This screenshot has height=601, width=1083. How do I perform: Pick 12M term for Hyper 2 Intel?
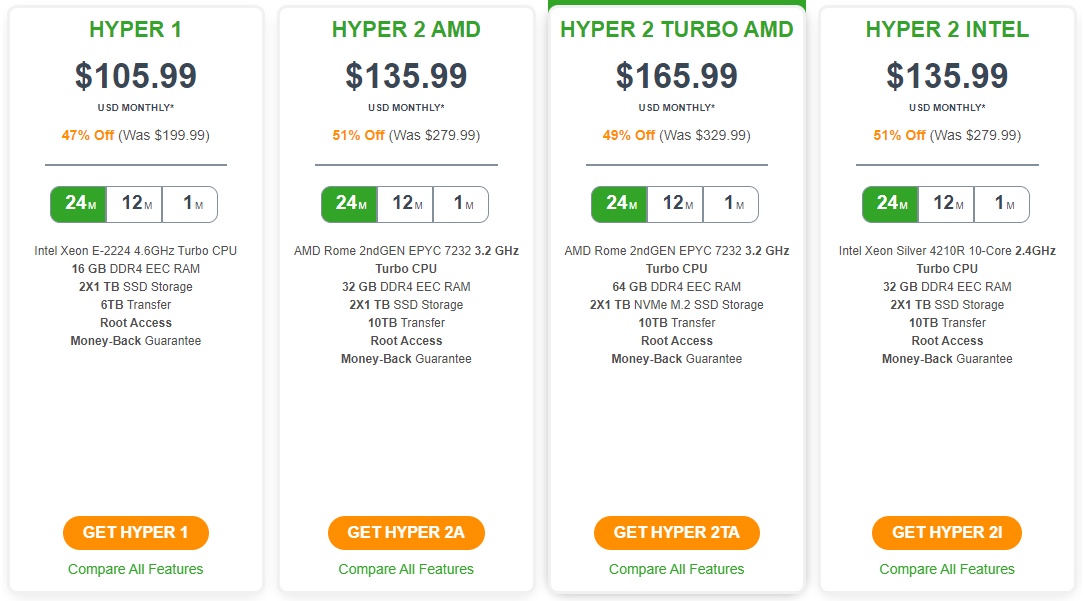[x=946, y=204]
